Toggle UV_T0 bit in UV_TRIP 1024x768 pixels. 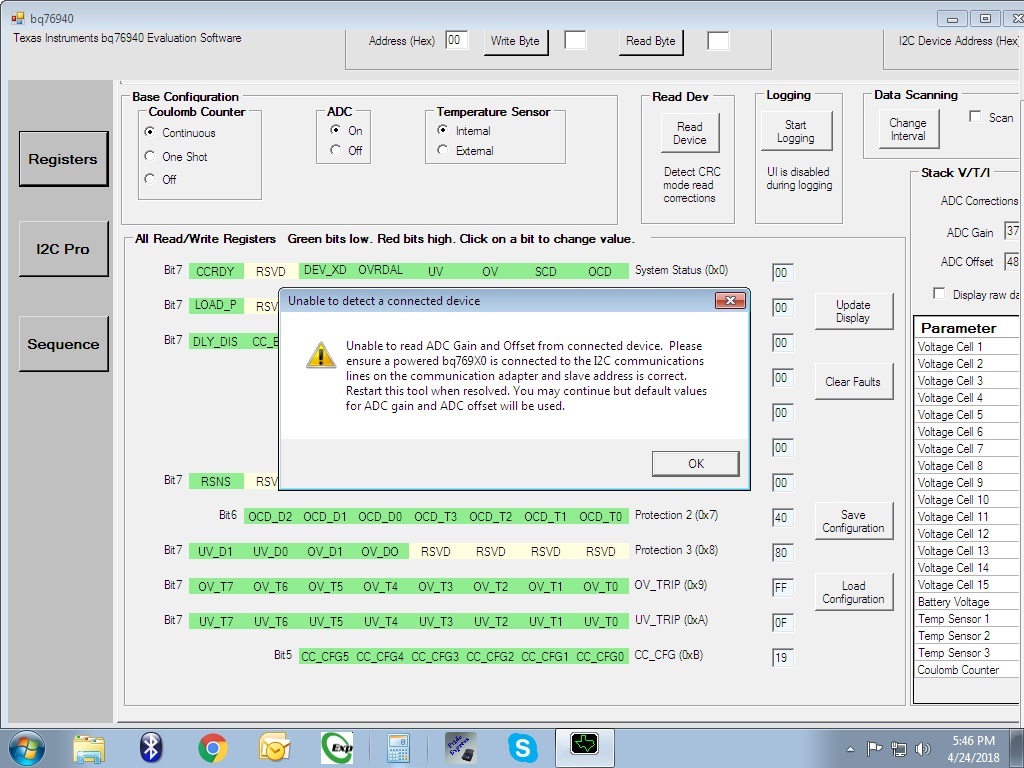[600, 621]
